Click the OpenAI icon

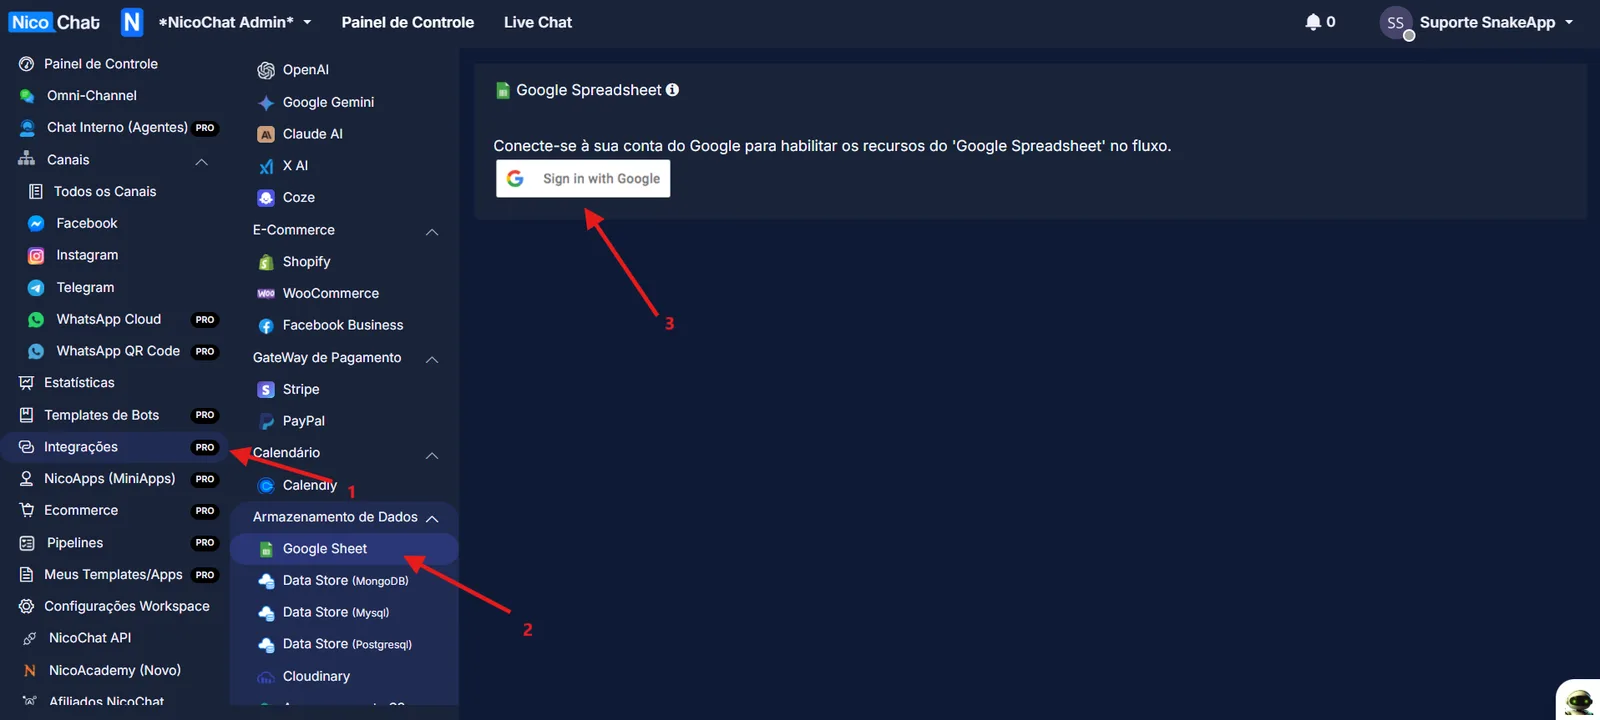tap(266, 70)
